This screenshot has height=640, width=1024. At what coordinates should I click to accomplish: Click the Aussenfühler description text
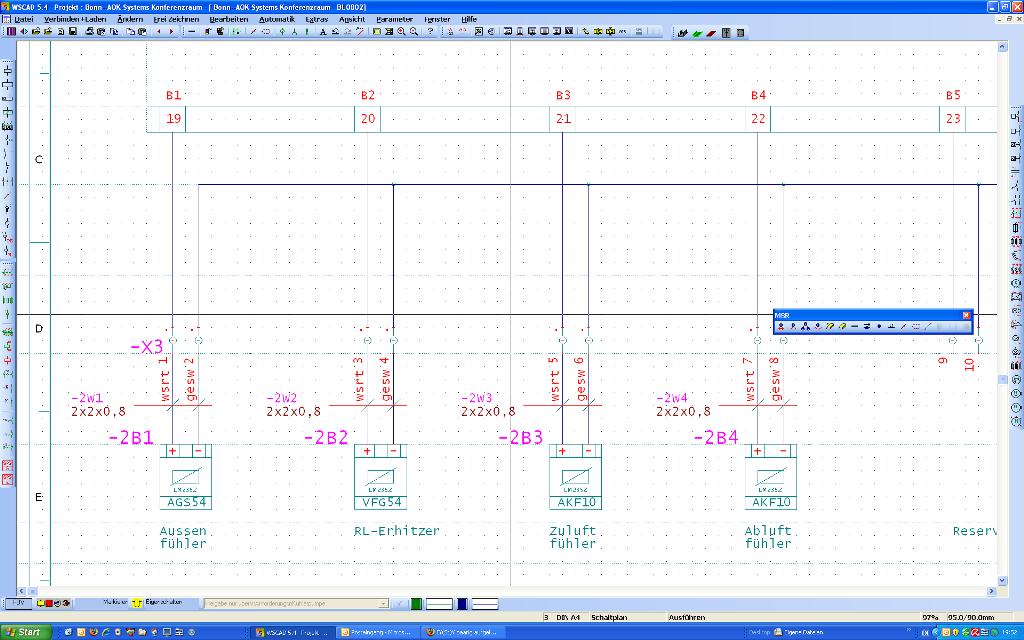click(184, 537)
